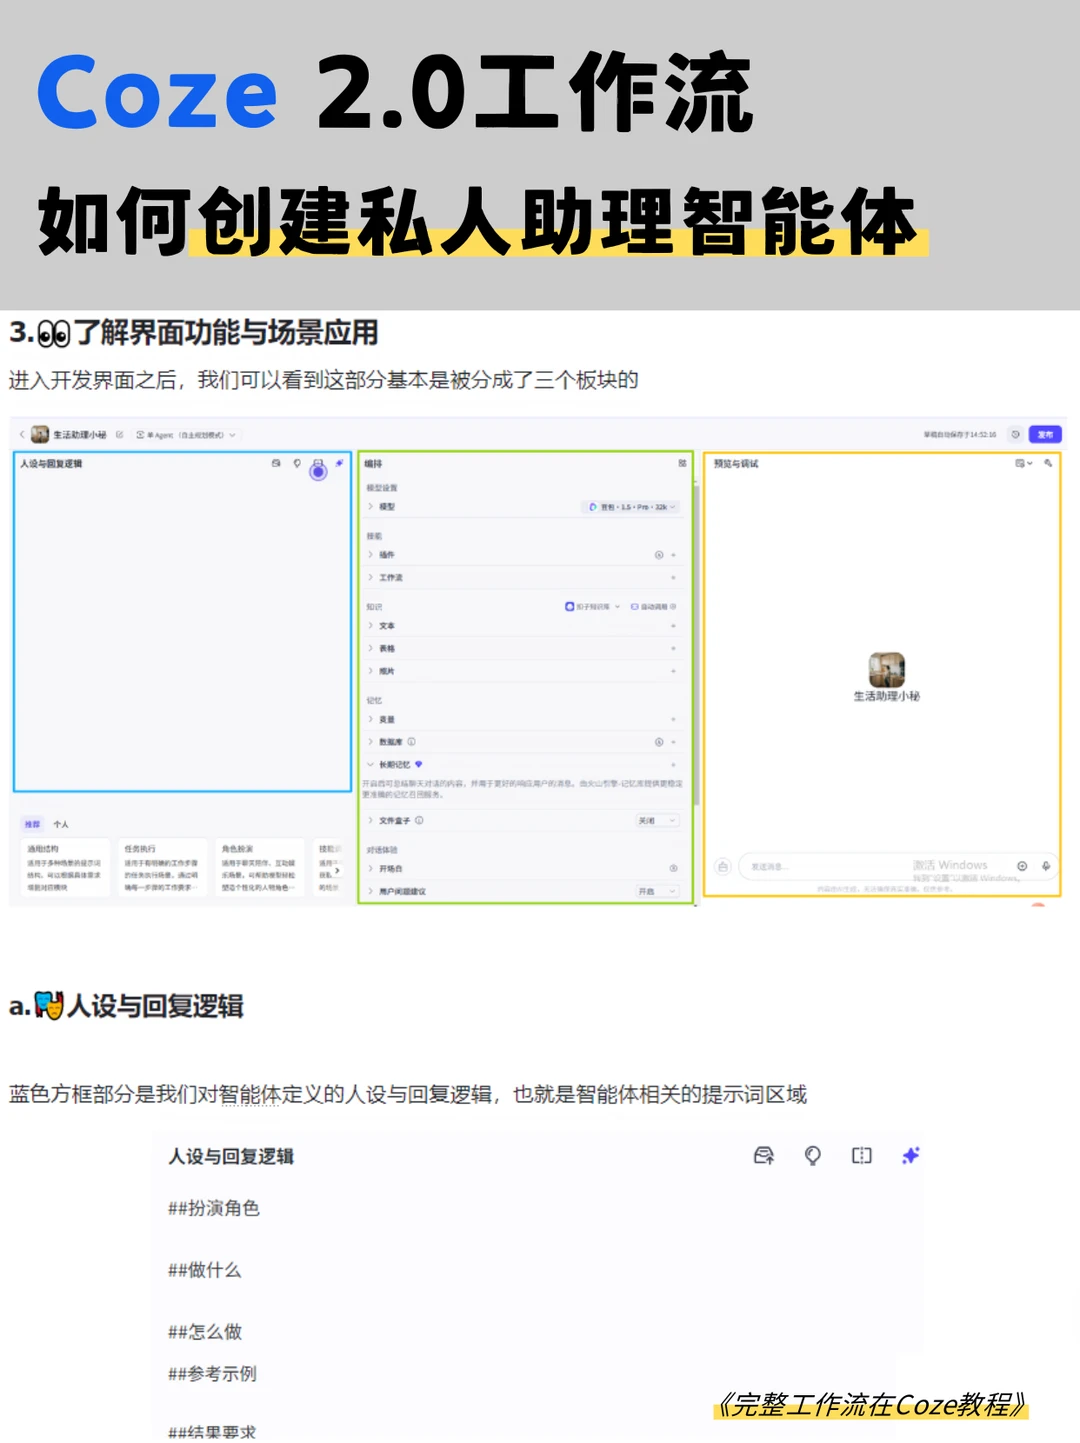
Task: Click the icon at the end of the 开场白 row
Action: tap(673, 868)
